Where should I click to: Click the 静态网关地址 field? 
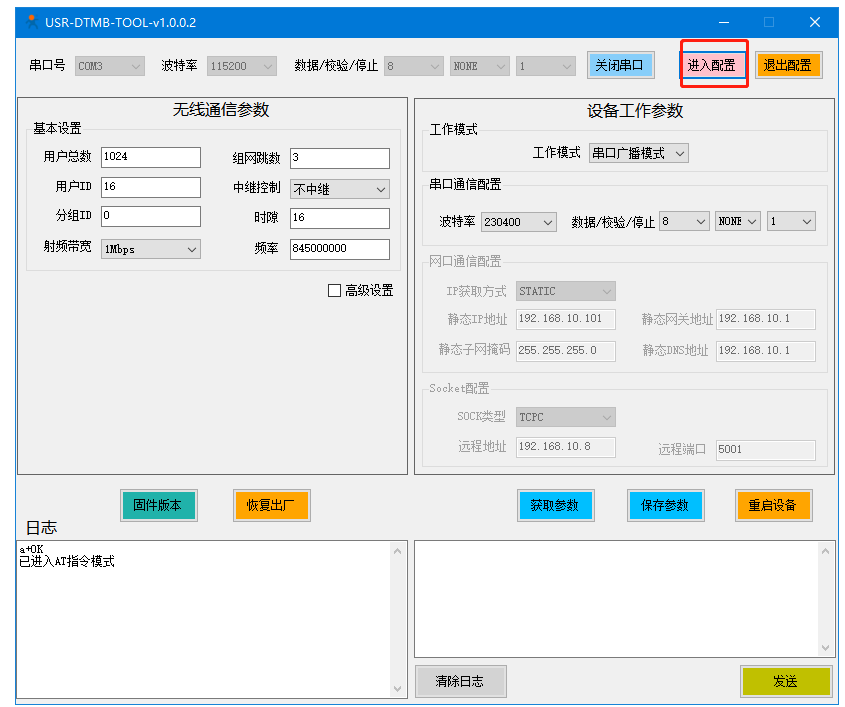click(765, 319)
